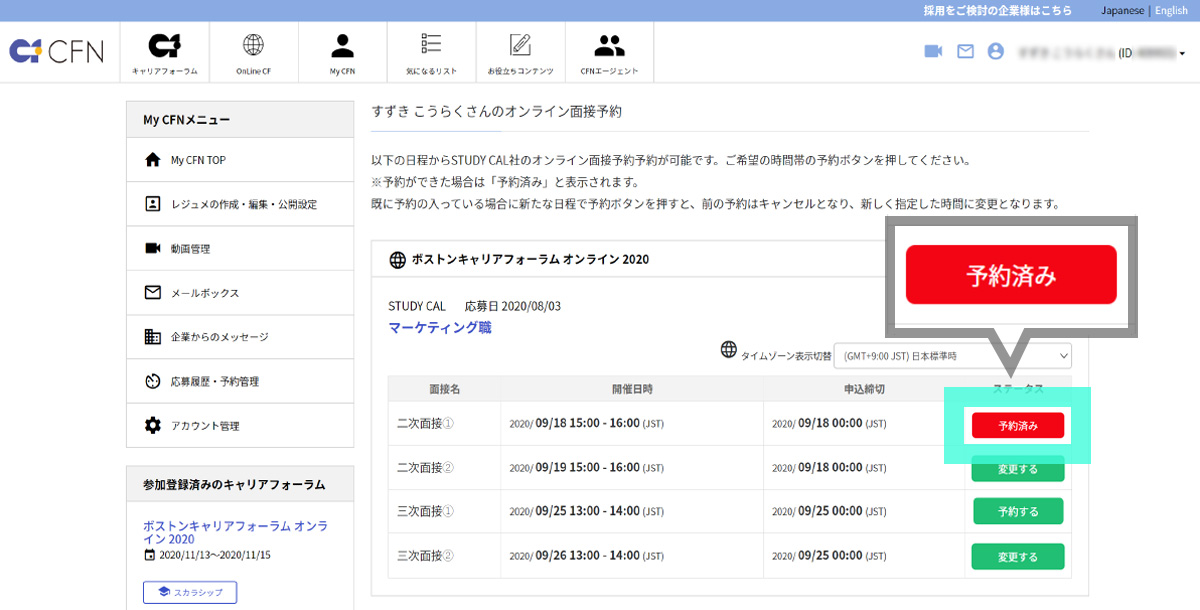Open 企業からのメッセージ in the sidebar
Image resolution: width=1200 pixels, height=610 pixels.
240,337
